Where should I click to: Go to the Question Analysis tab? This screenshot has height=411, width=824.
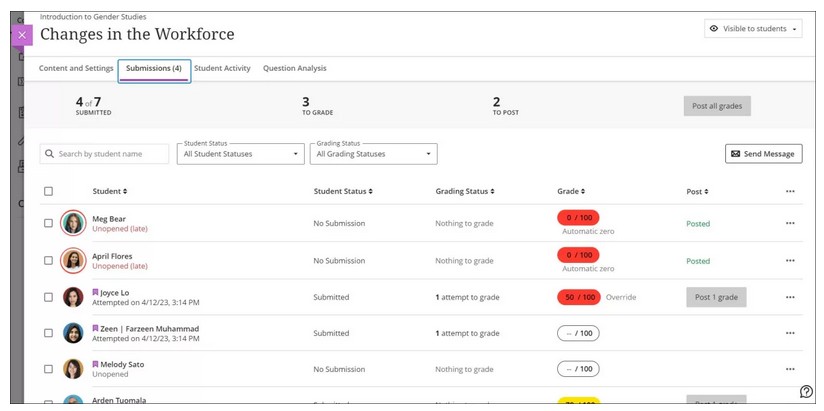(x=294, y=68)
